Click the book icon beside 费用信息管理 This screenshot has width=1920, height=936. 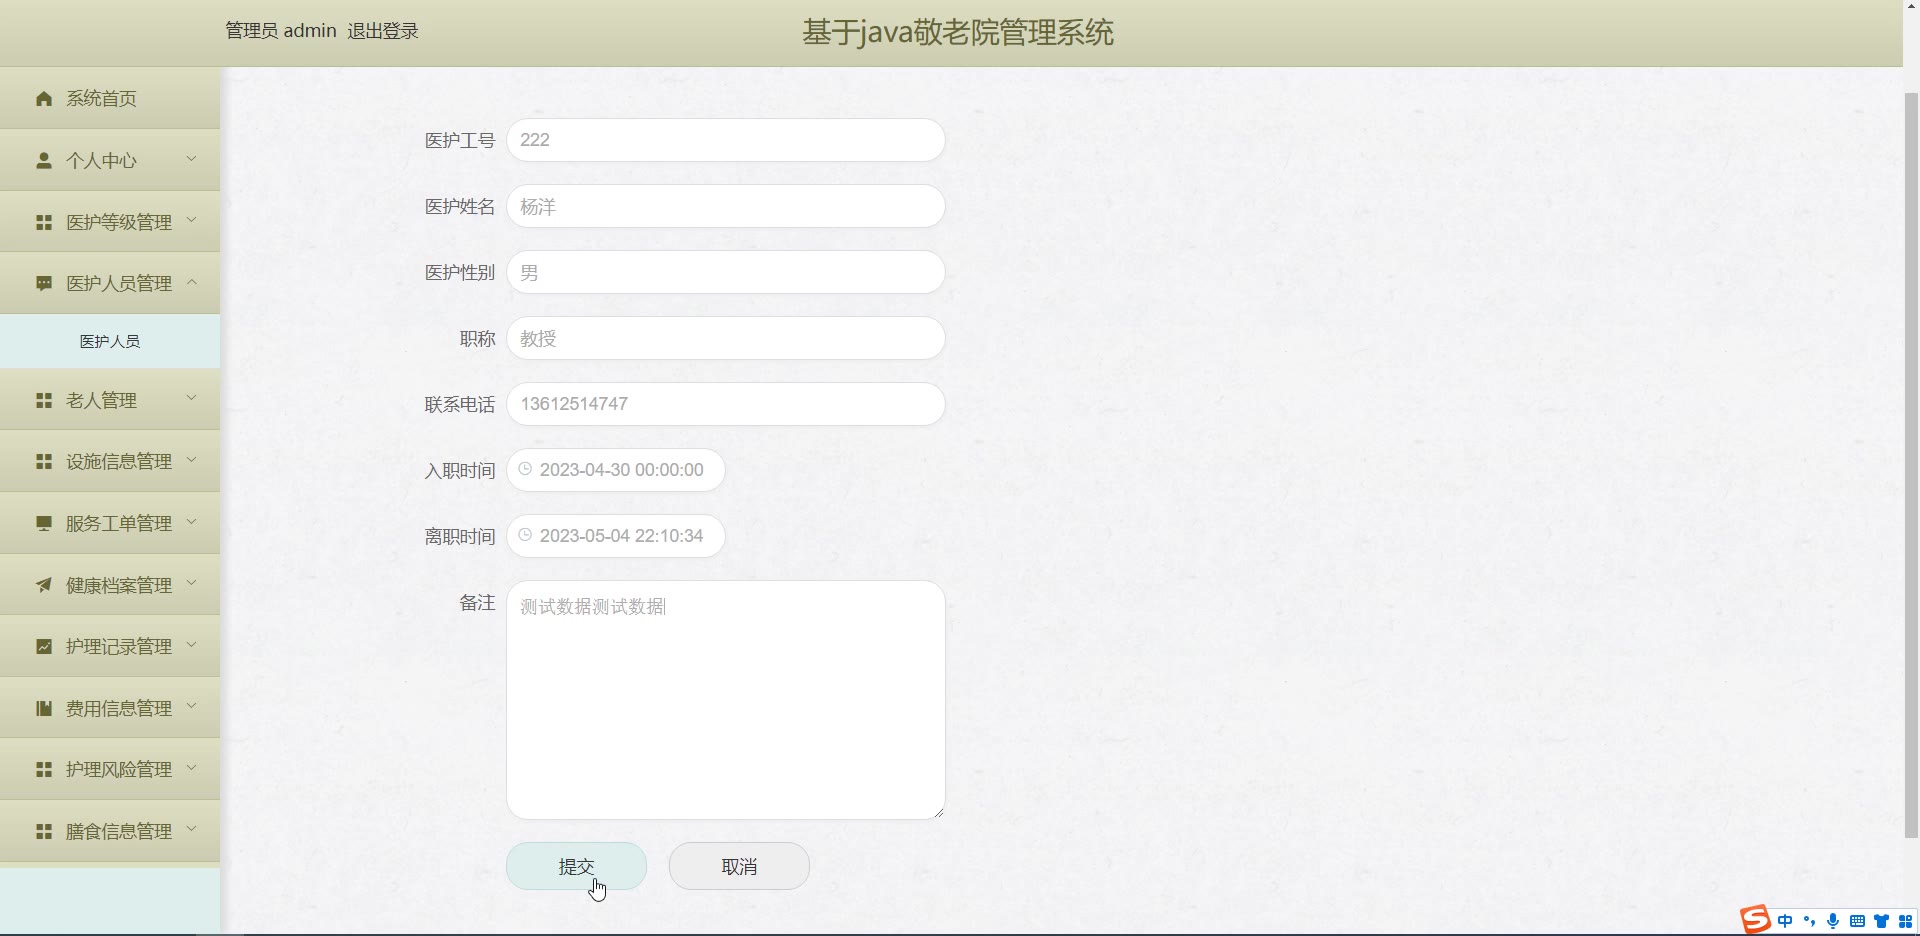tap(44, 708)
